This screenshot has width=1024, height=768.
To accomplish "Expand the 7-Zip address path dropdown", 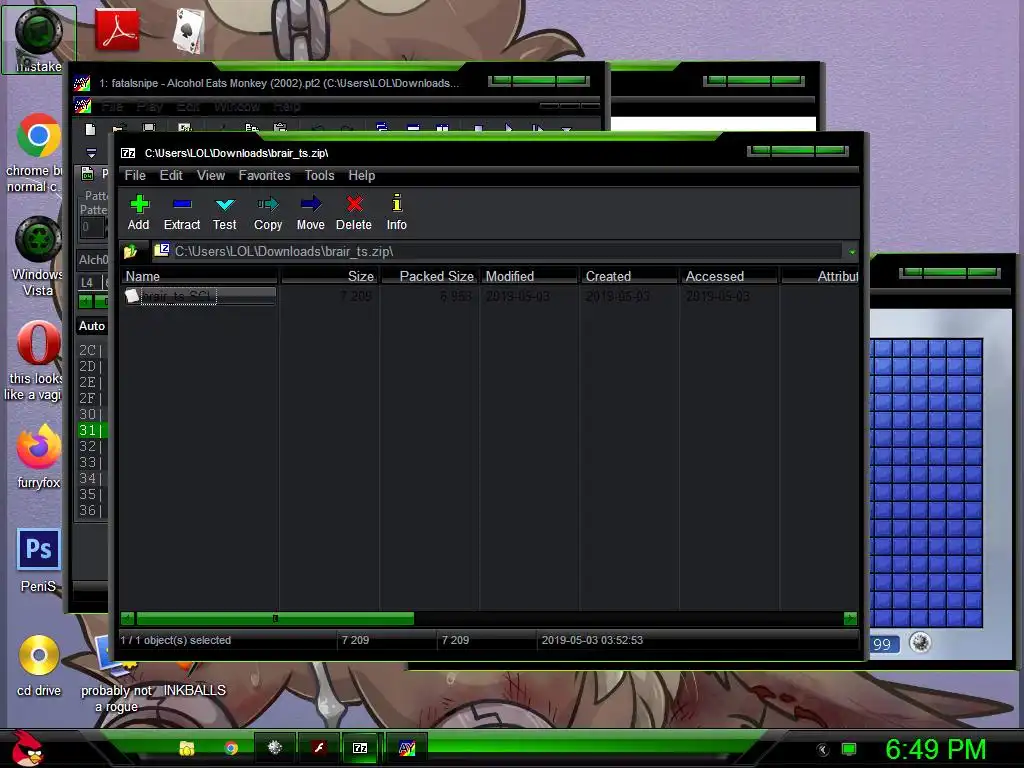I will [852, 251].
